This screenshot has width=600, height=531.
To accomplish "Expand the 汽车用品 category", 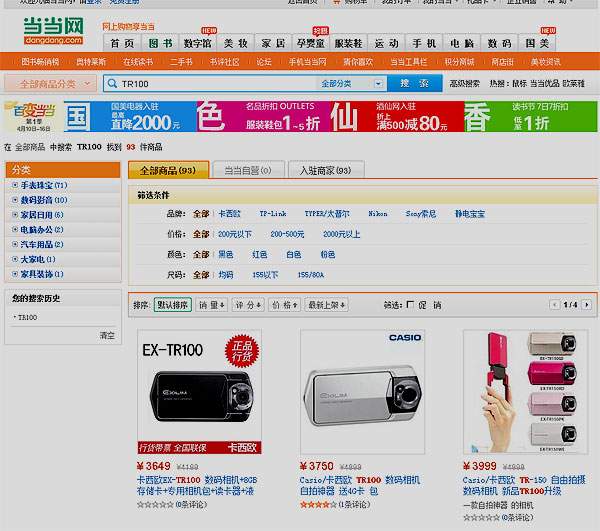I will click(x=15, y=244).
